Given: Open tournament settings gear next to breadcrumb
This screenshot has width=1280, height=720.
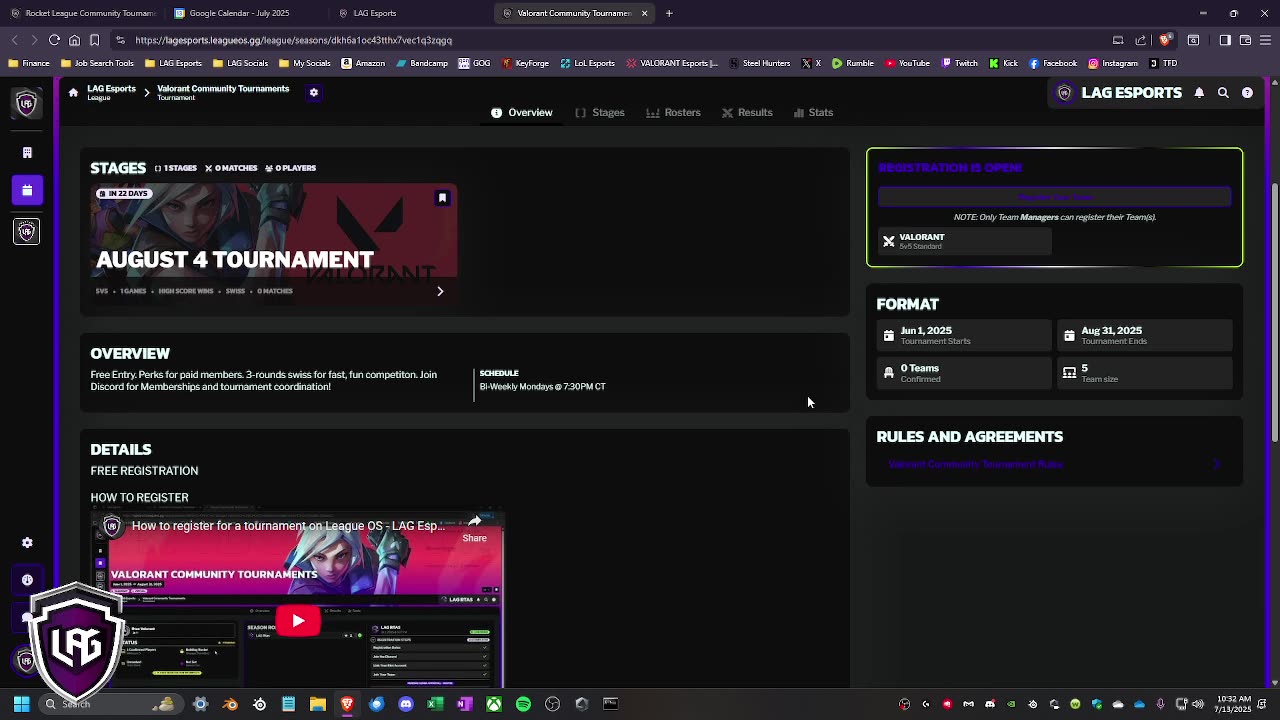Looking at the screenshot, I should click(314, 92).
